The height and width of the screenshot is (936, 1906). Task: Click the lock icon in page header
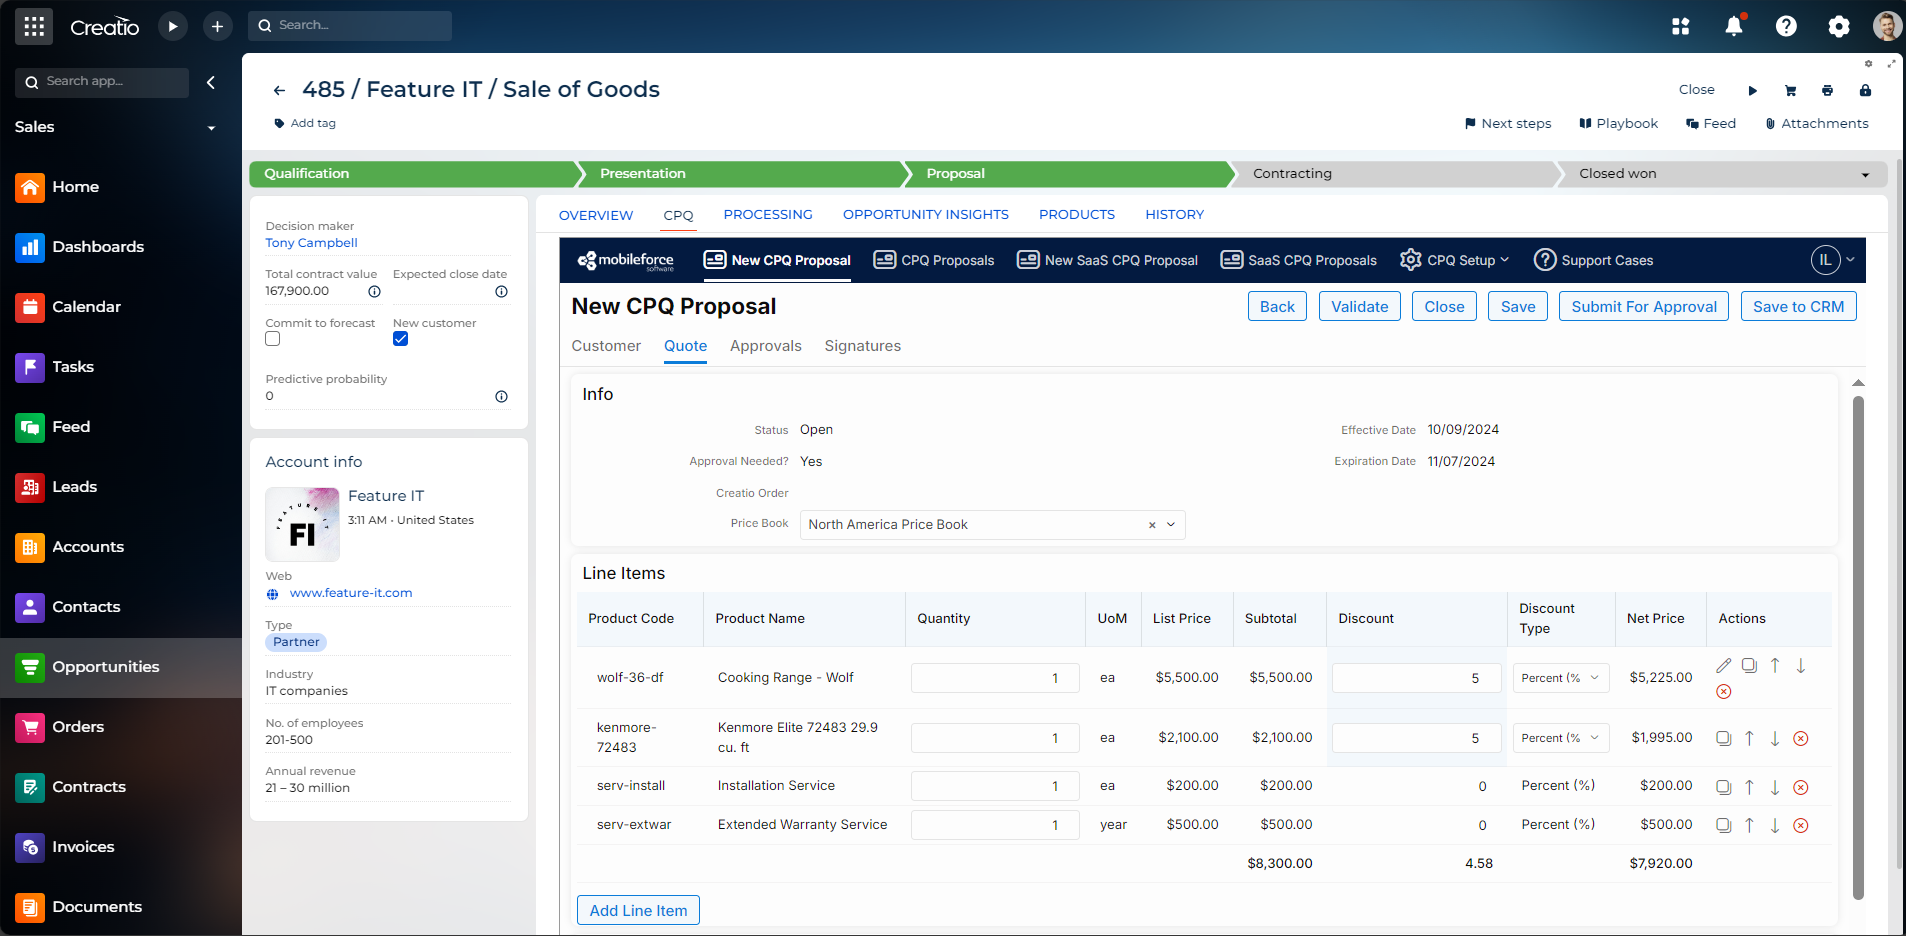[x=1865, y=90]
